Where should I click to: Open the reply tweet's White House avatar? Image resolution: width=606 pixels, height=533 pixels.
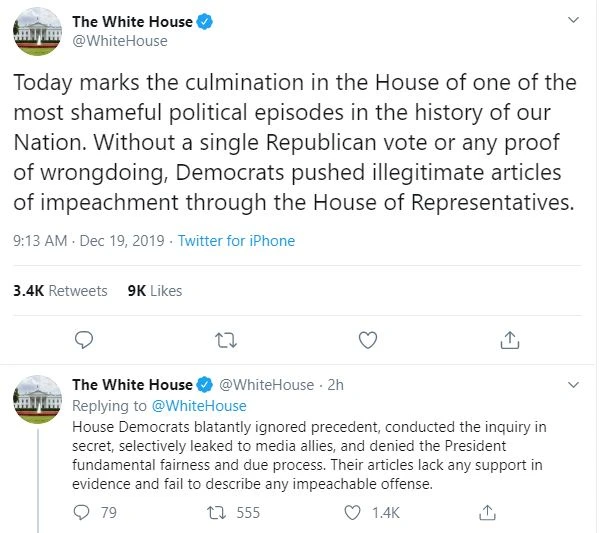click(37, 399)
